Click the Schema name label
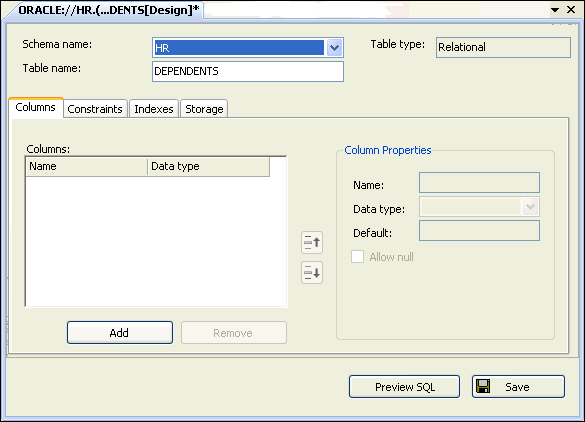585x422 pixels. coord(57,44)
